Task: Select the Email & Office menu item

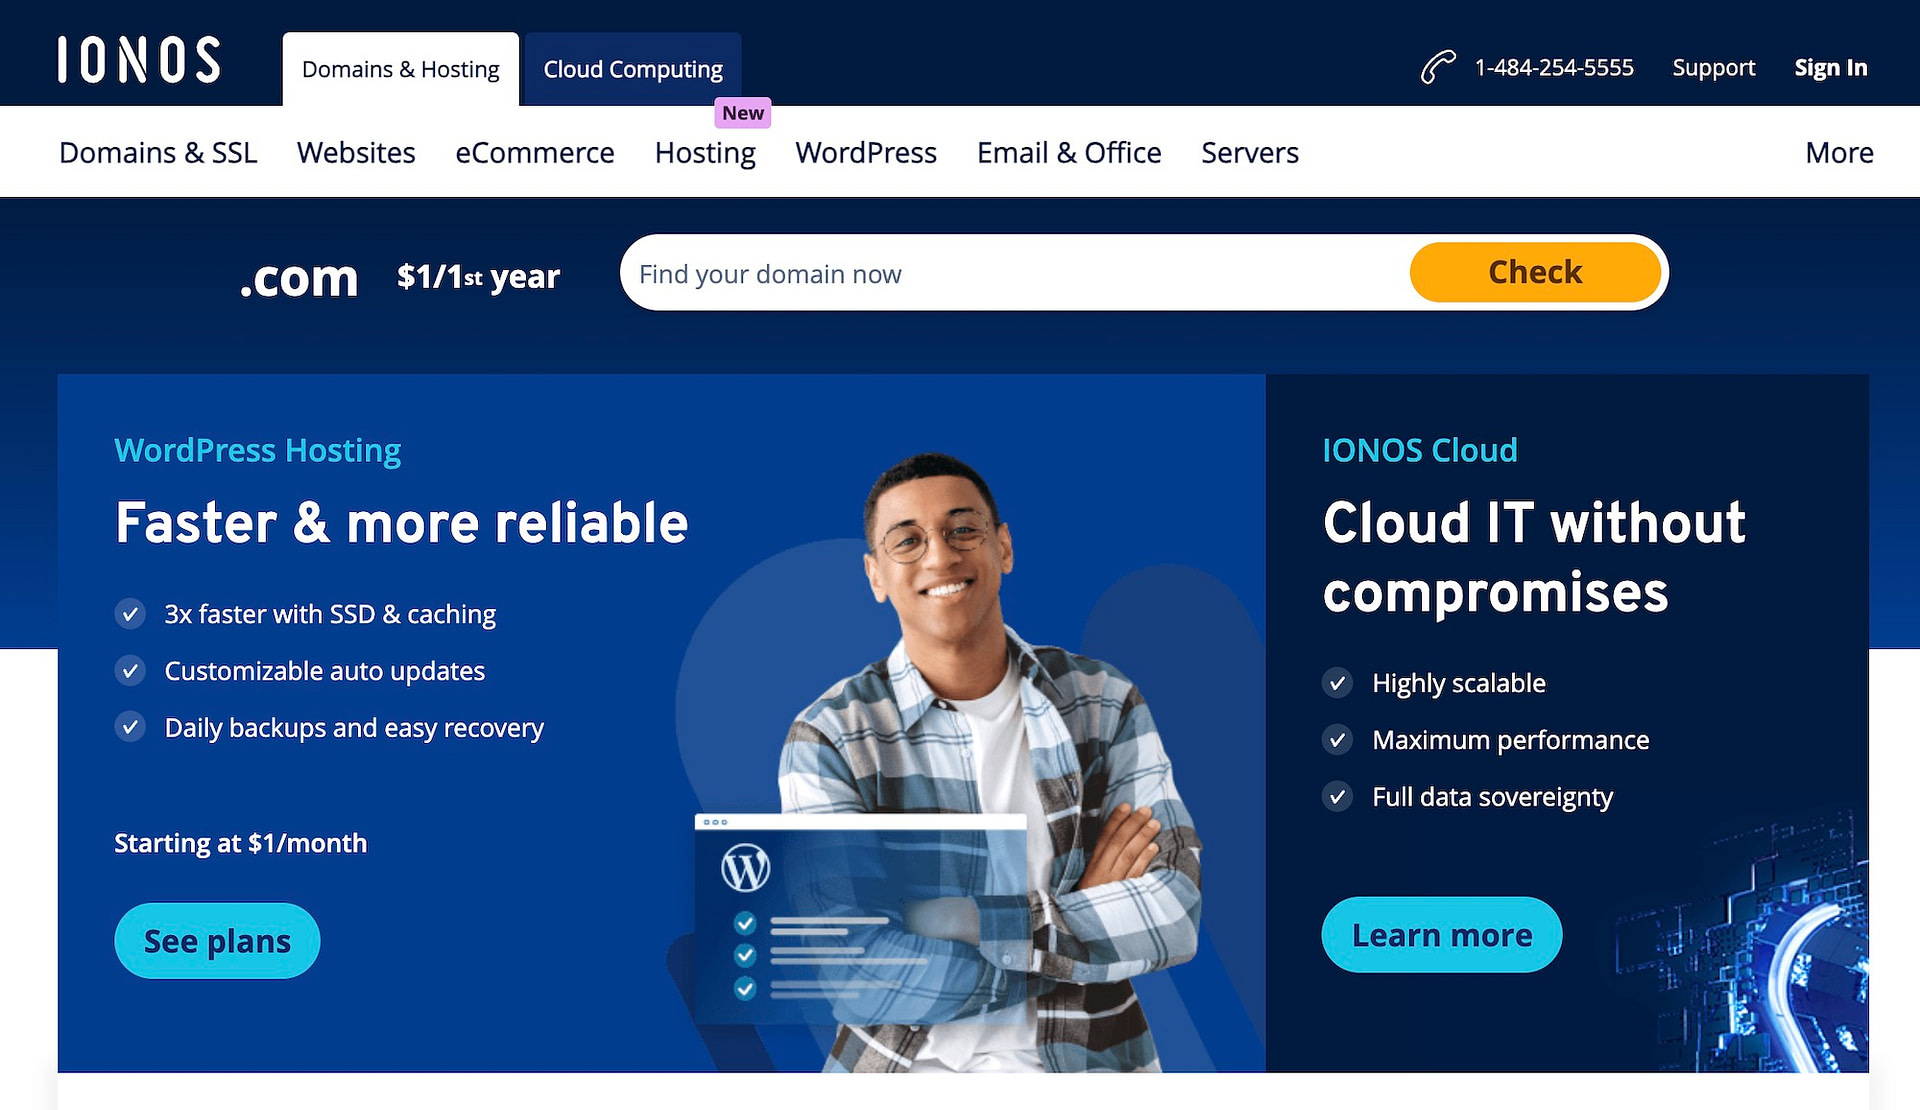Action: (x=1069, y=152)
